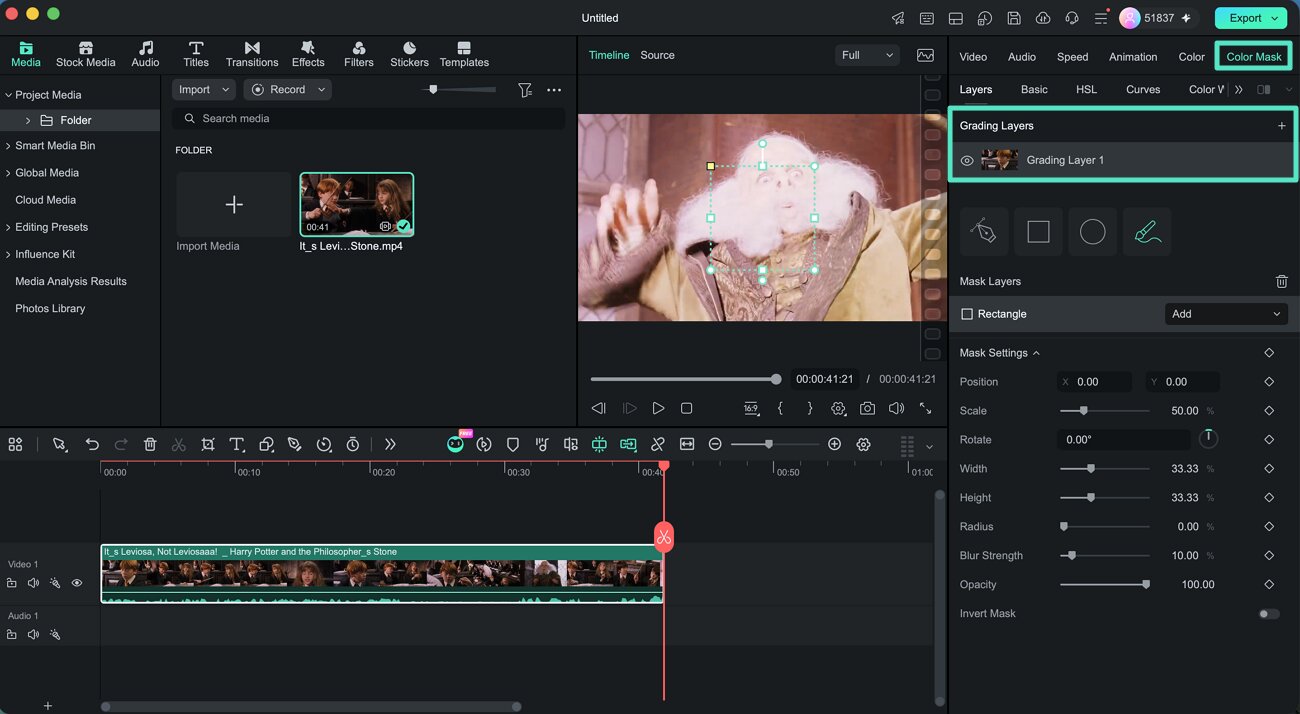The height and width of the screenshot is (714, 1300).
Task: Click the mark in curly brace icon
Action: [x=780, y=408]
